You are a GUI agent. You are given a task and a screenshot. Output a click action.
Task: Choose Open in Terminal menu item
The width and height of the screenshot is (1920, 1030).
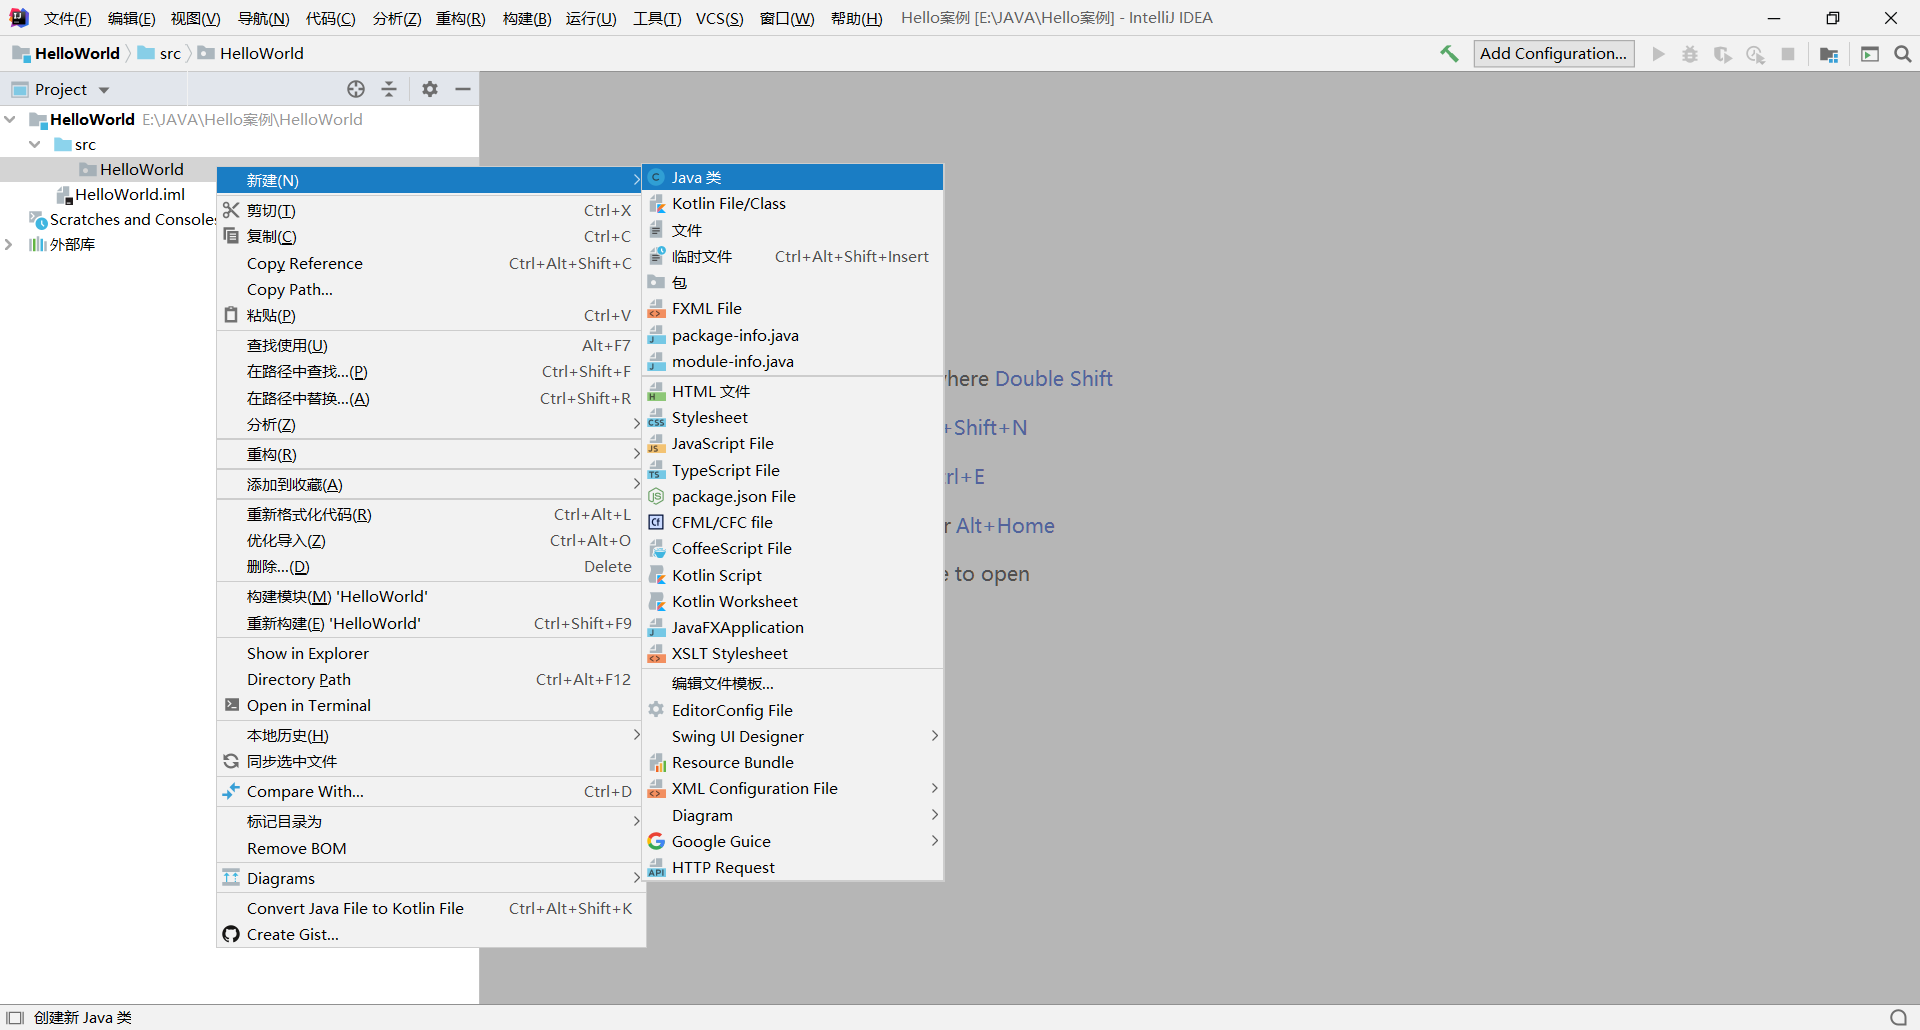tap(431, 705)
